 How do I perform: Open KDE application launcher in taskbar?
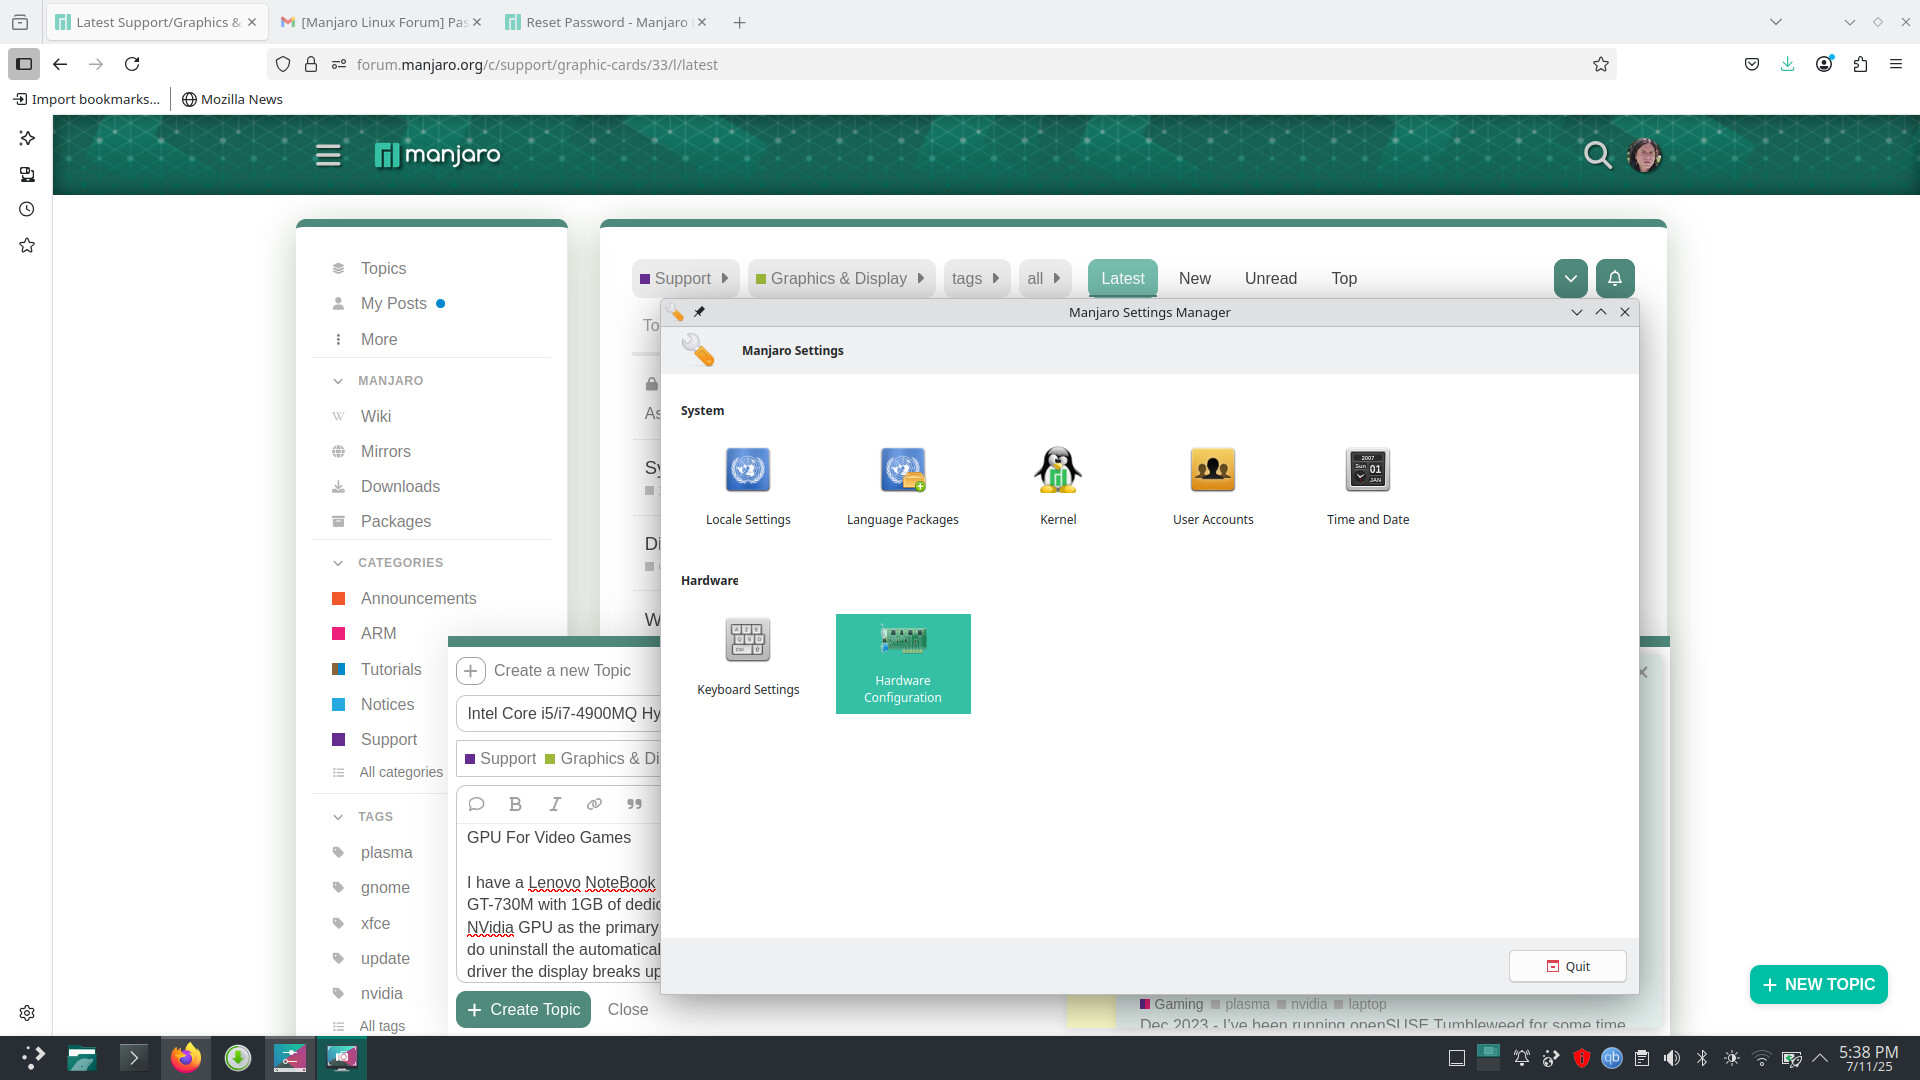(33, 1057)
